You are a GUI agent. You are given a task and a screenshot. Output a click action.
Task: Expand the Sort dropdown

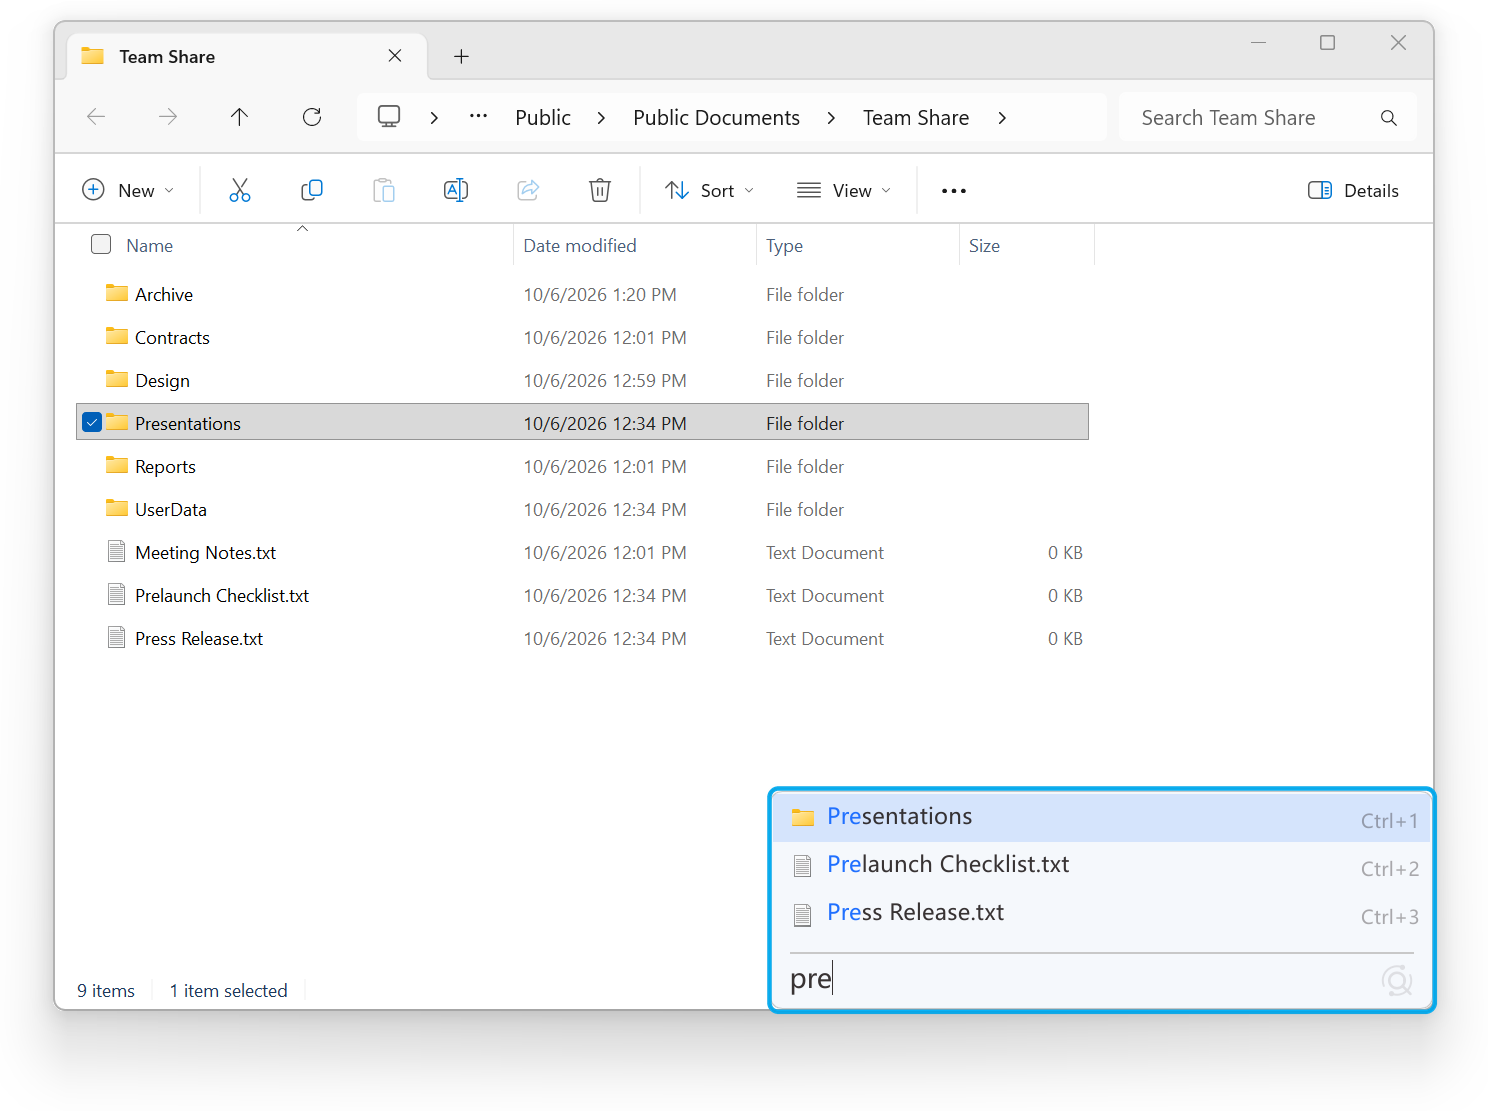pos(709,190)
